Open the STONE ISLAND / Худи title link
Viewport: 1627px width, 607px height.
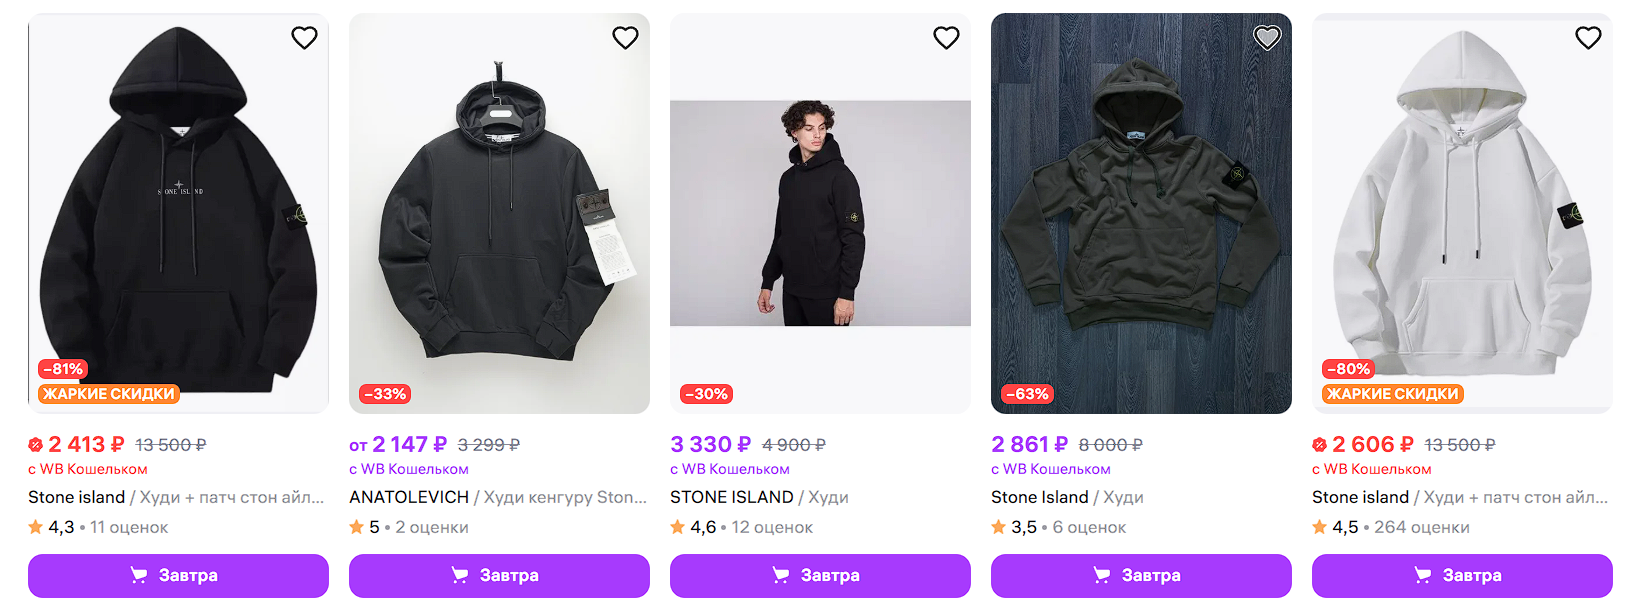tap(759, 497)
